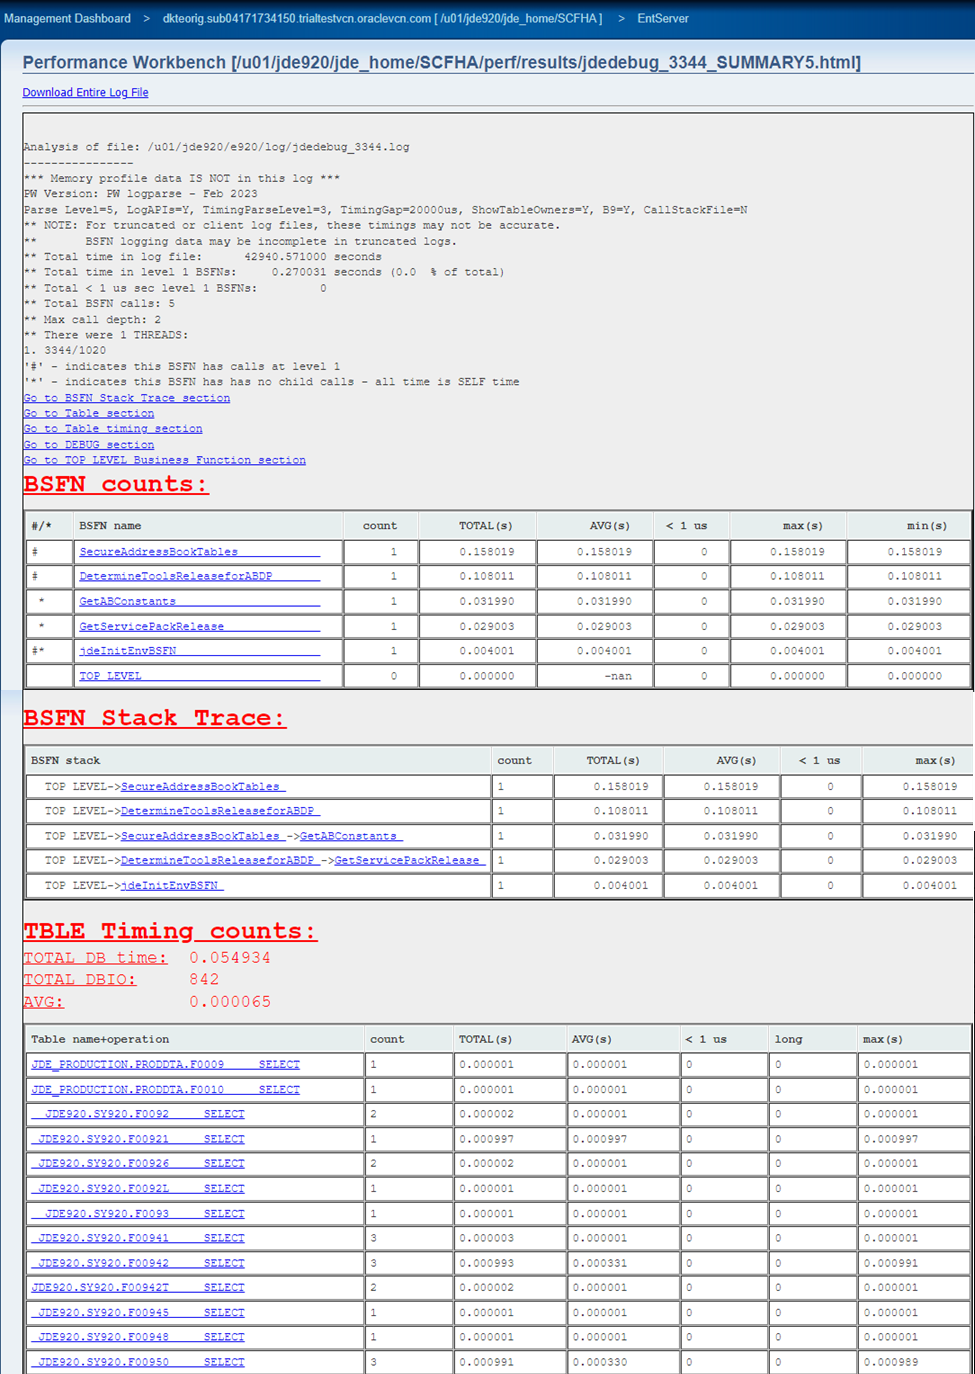The image size is (975, 1374).
Task: Open JDE920.SY920.F00945 SELECT row
Action: click(x=138, y=1313)
